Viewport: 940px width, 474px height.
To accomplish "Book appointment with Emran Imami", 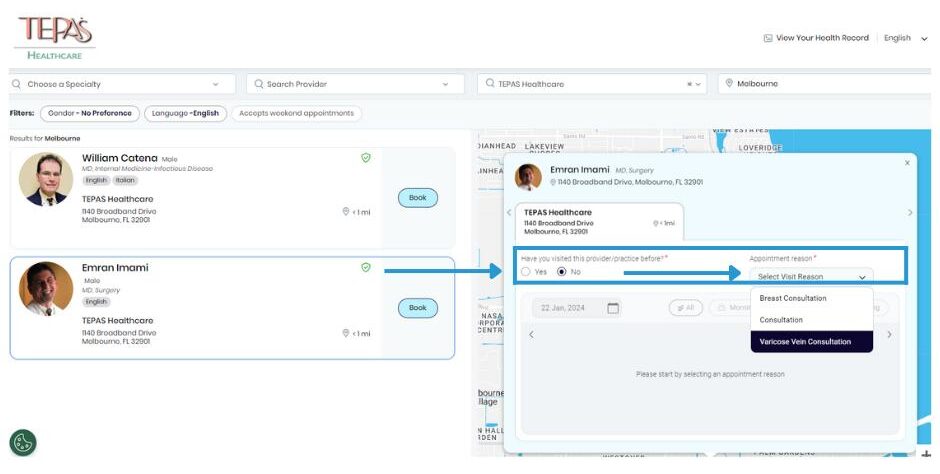I will click(x=418, y=308).
